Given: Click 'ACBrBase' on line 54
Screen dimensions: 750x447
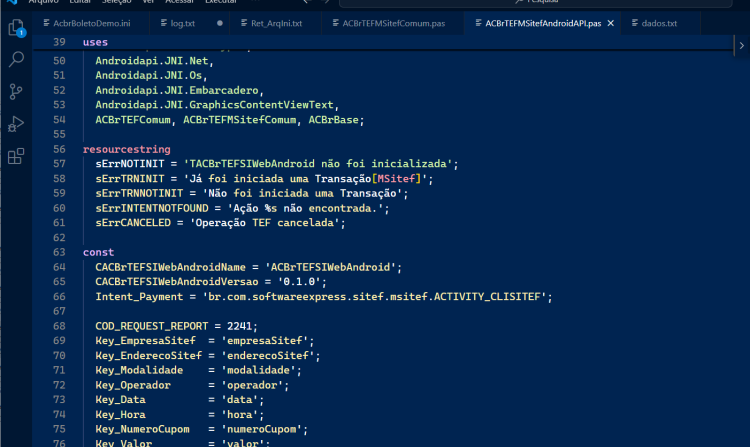Looking at the screenshot, I should [333, 120].
